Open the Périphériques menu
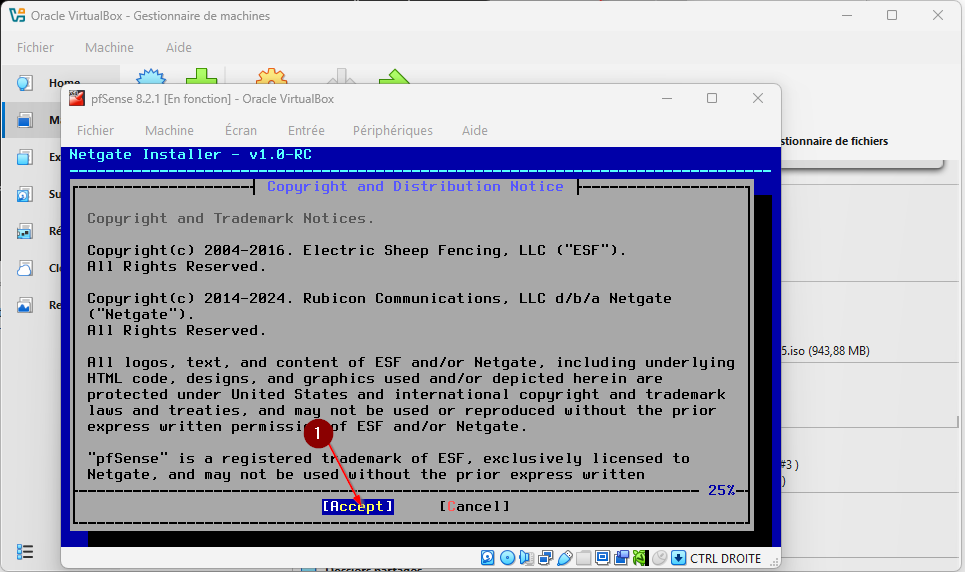 click(x=392, y=130)
